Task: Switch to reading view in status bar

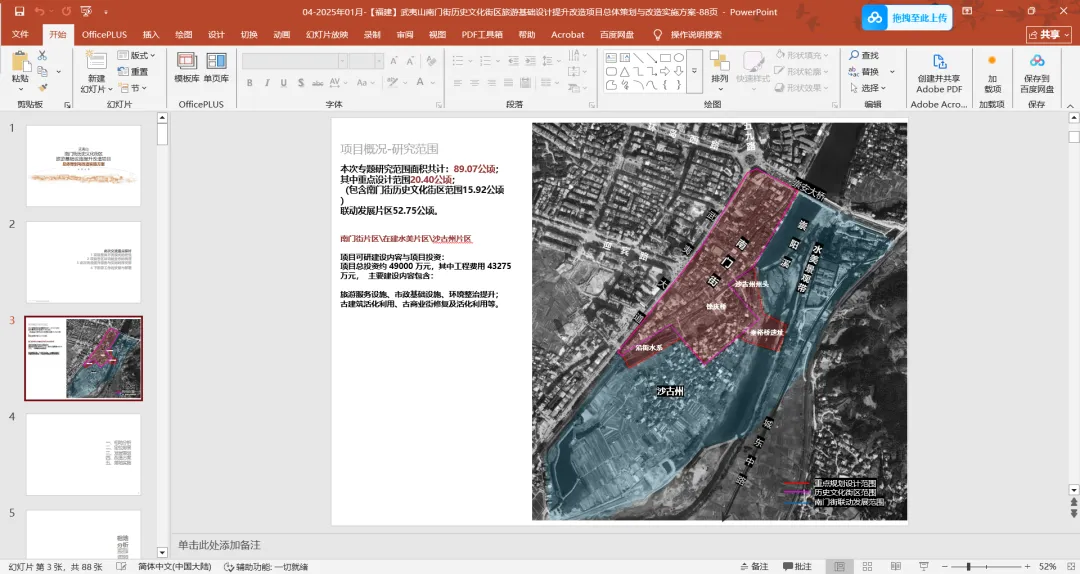Action: [x=898, y=566]
